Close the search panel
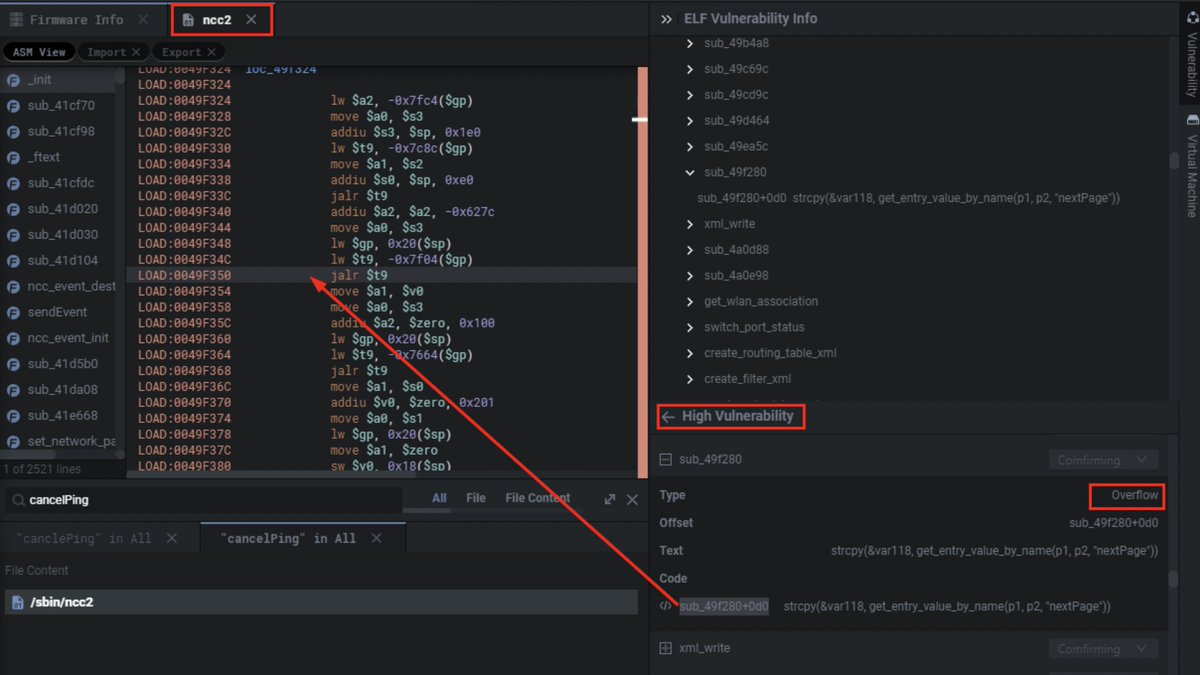 (x=632, y=499)
